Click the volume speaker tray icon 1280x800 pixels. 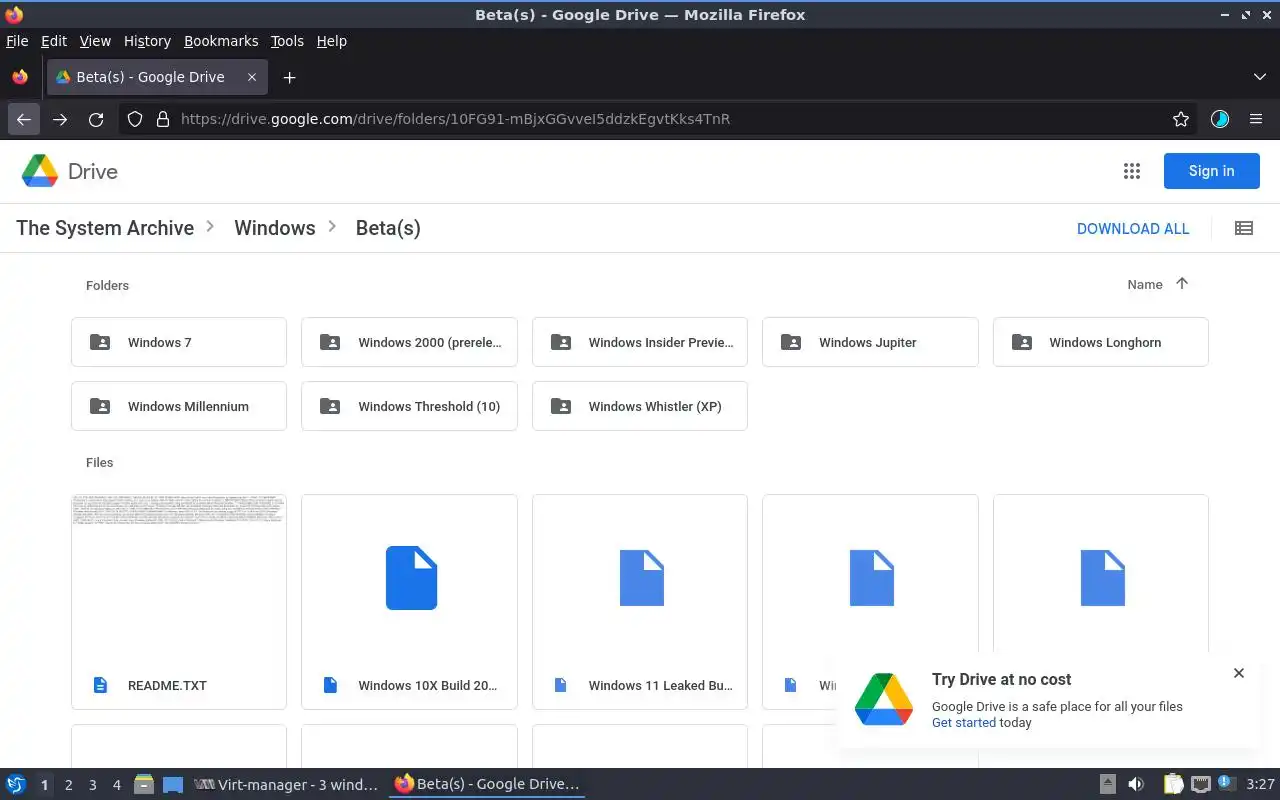pos(1136,784)
